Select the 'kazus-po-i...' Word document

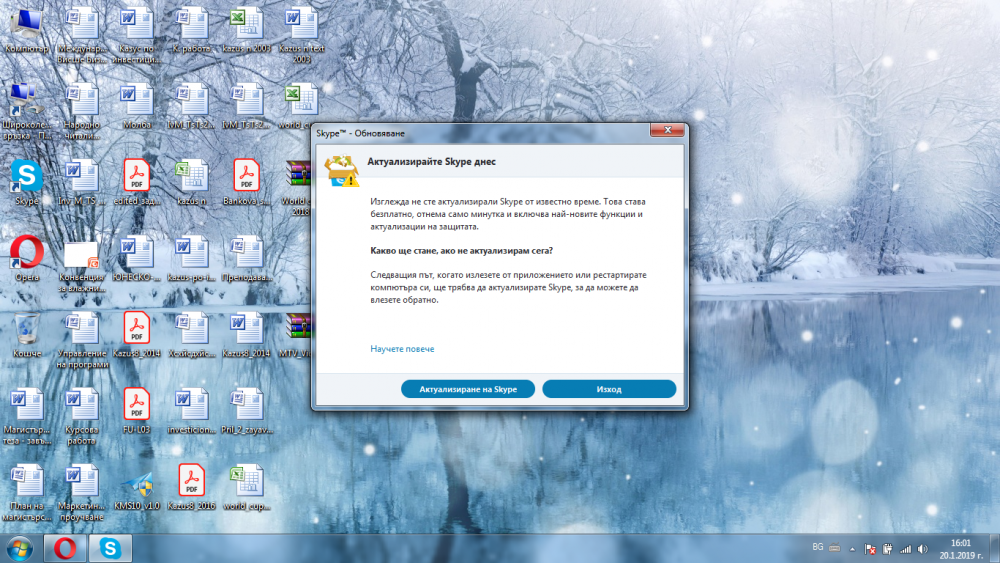click(x=191, y=259)
